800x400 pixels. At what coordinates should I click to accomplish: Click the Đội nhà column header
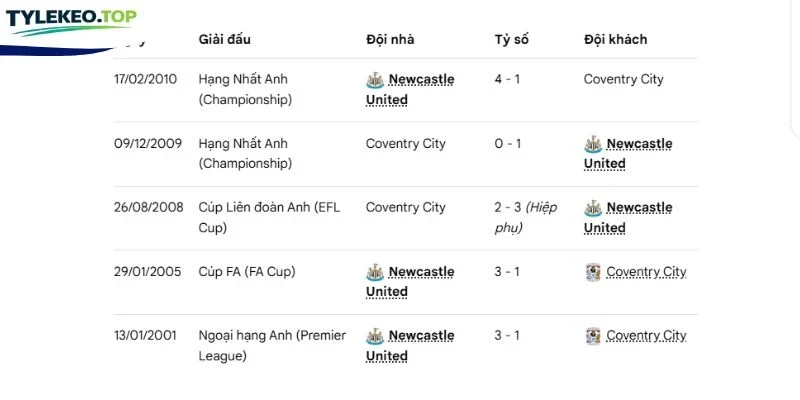390,39
